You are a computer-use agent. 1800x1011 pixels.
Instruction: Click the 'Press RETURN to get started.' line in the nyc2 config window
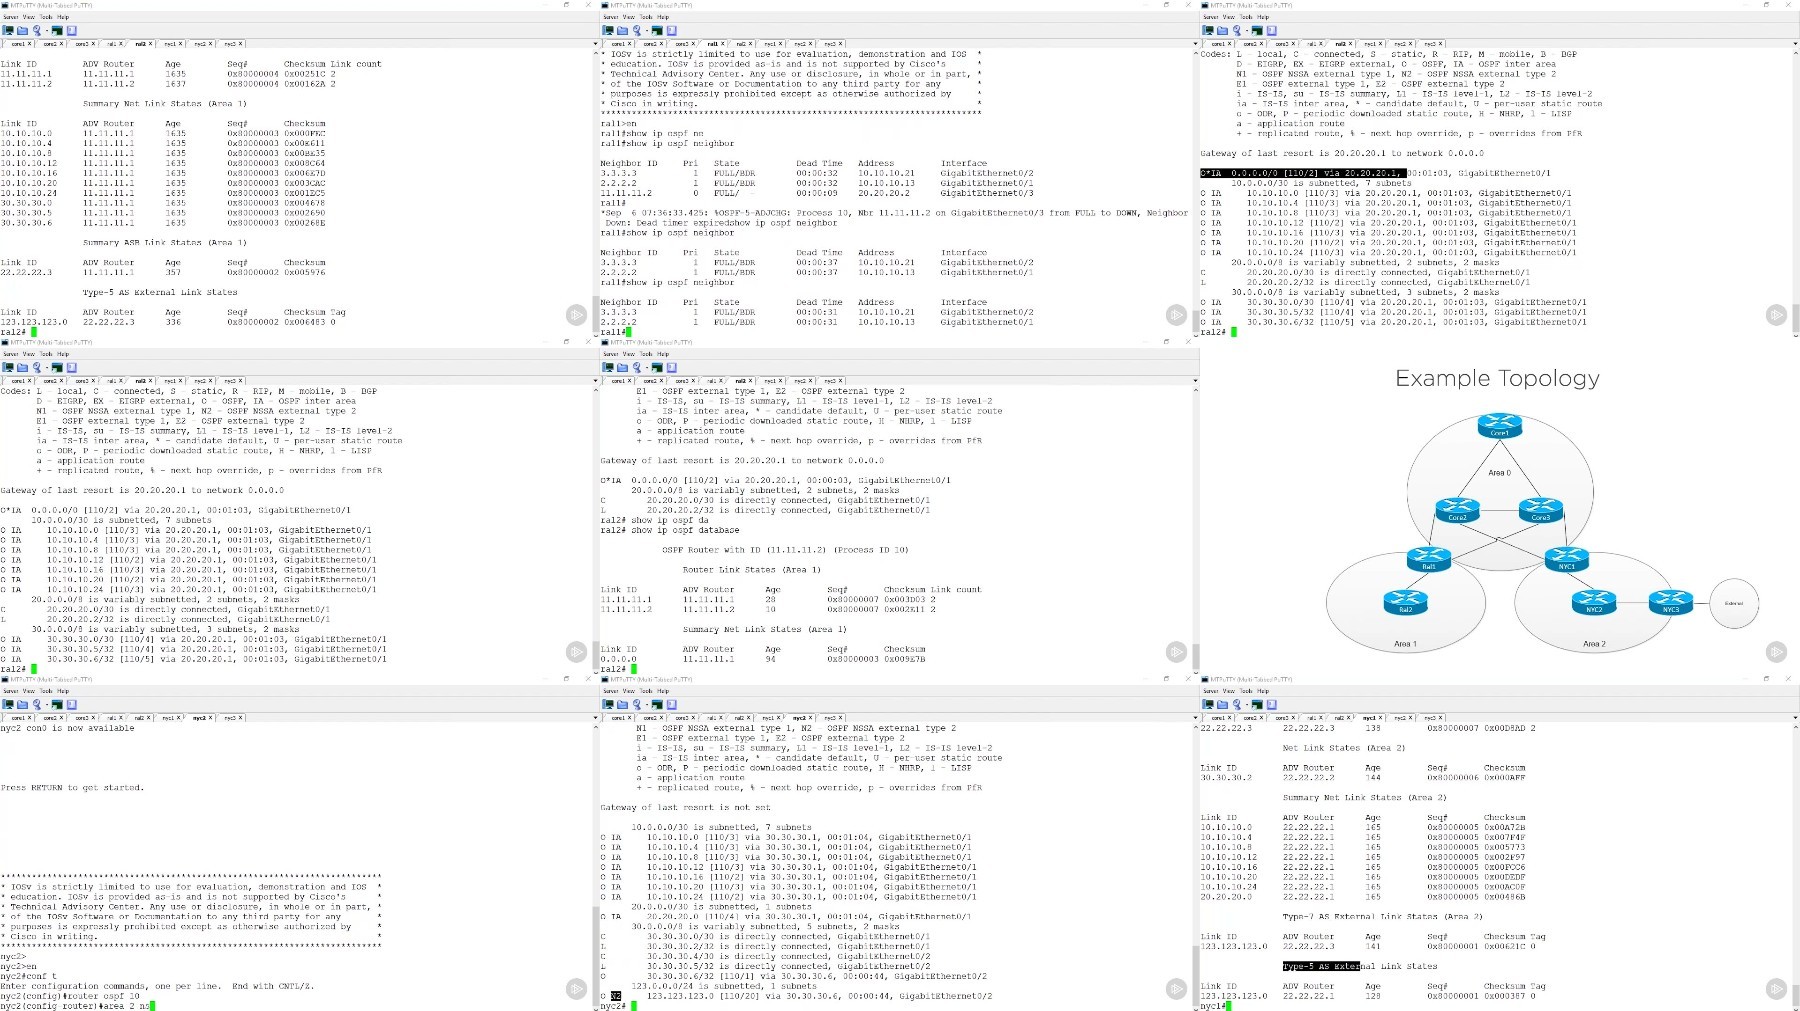(x=72, y=788)
